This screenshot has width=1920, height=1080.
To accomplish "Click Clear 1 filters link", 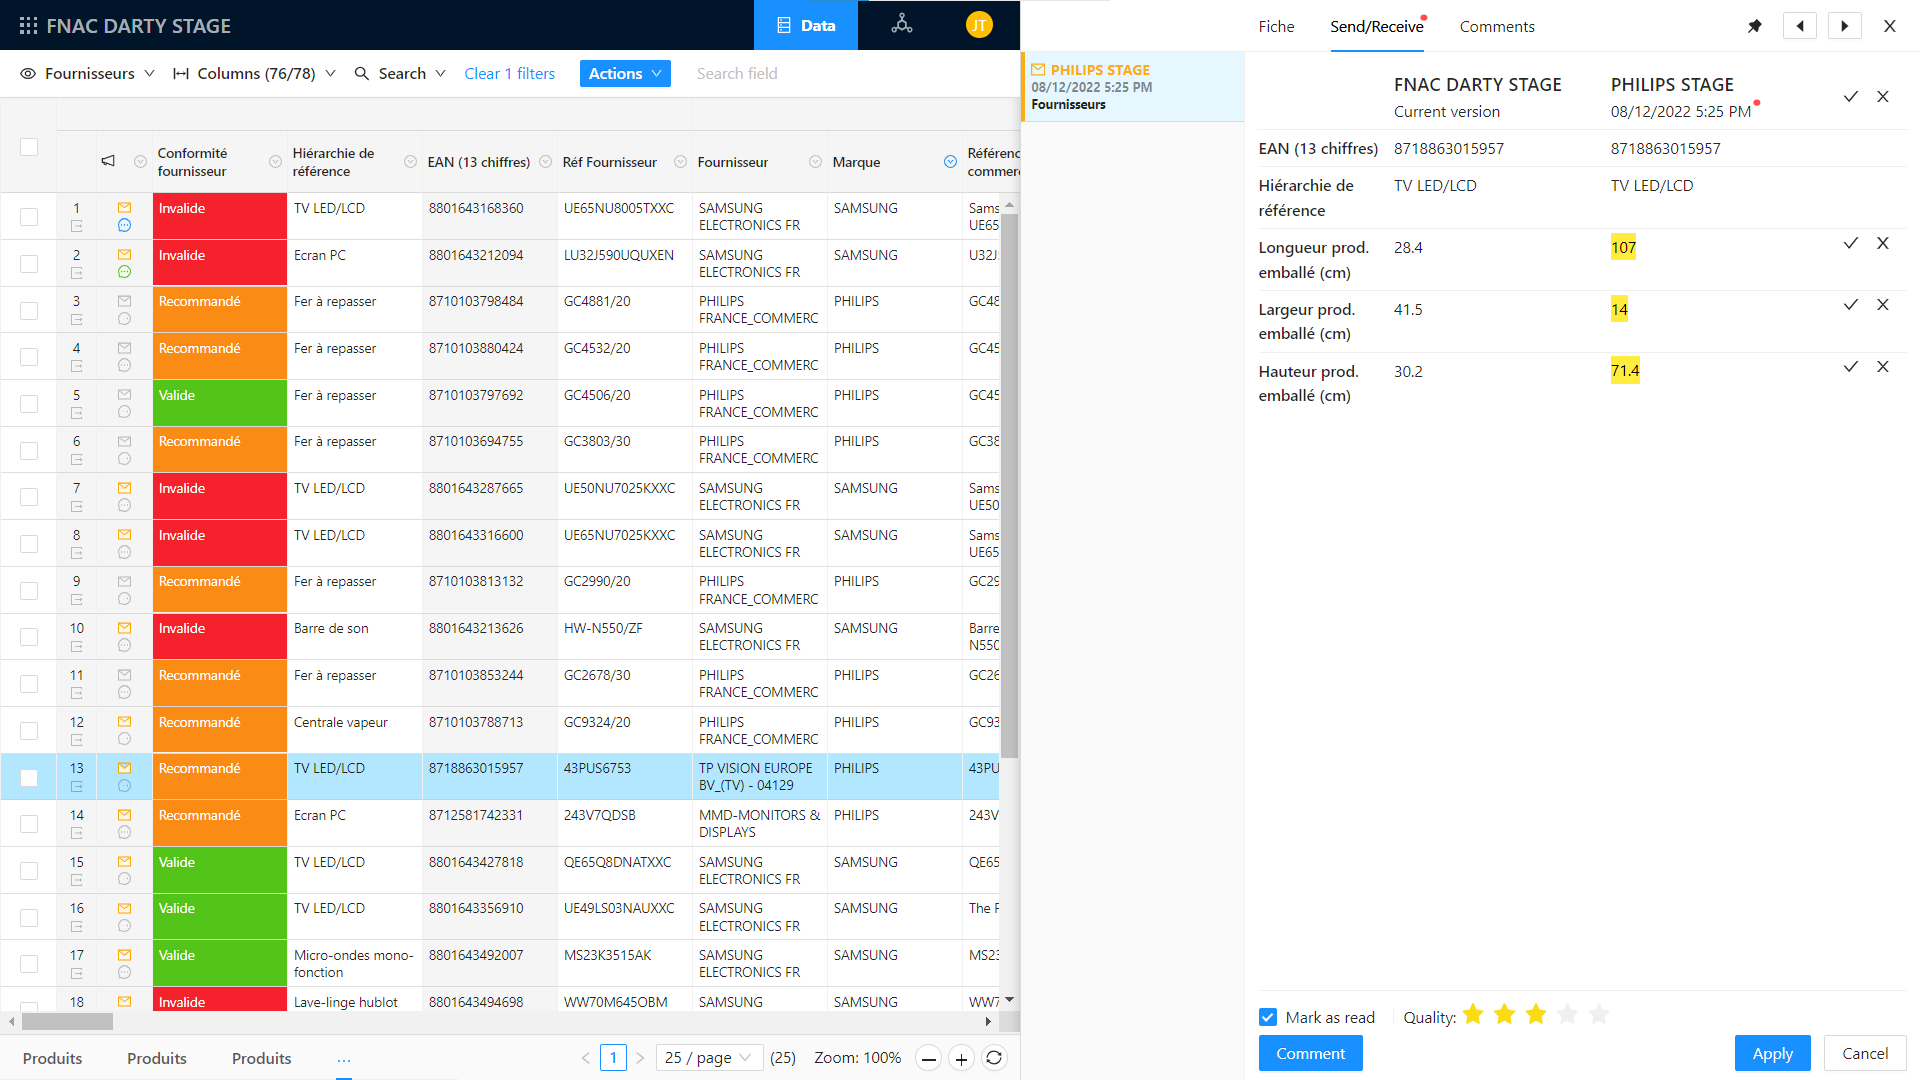I will tap(509, 73).
